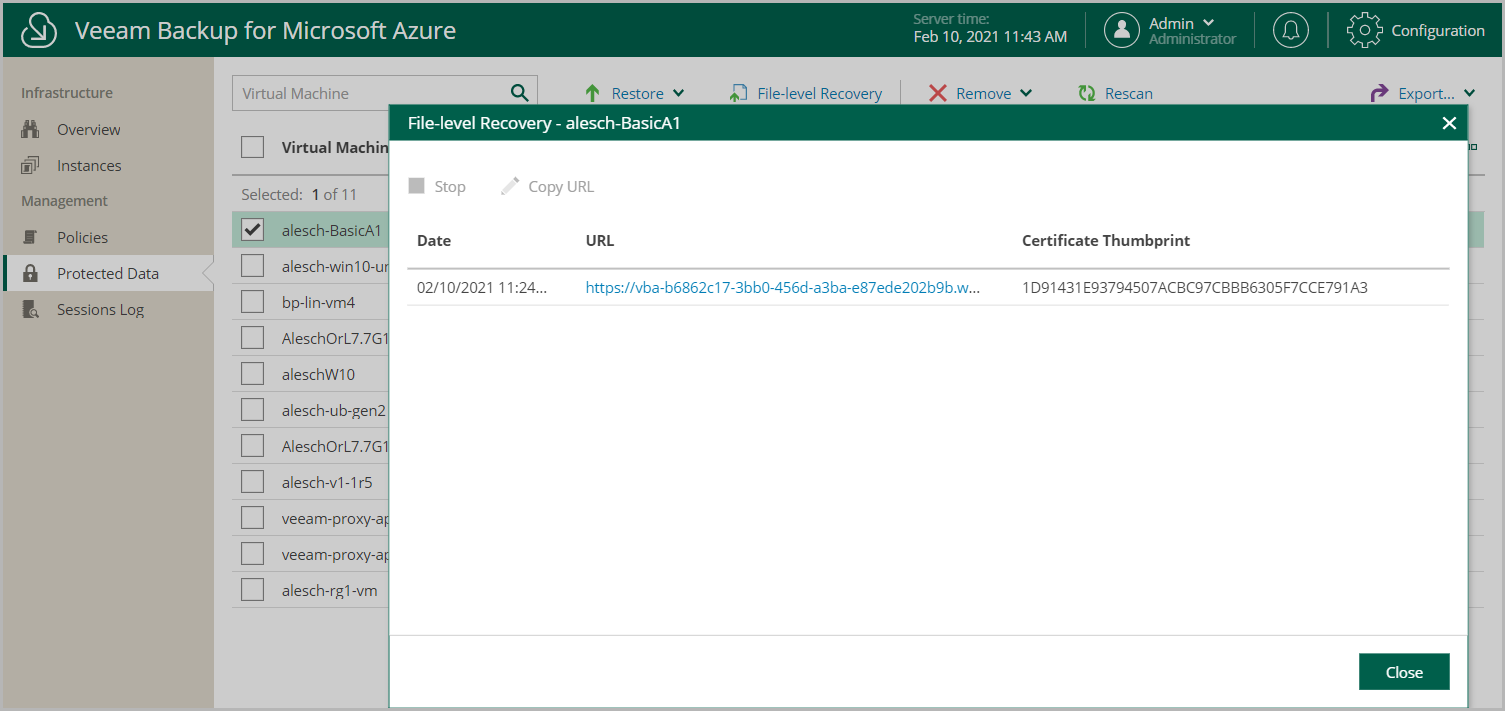
Task: Click the Stop square icon in dialog
Action: point(417,186)
